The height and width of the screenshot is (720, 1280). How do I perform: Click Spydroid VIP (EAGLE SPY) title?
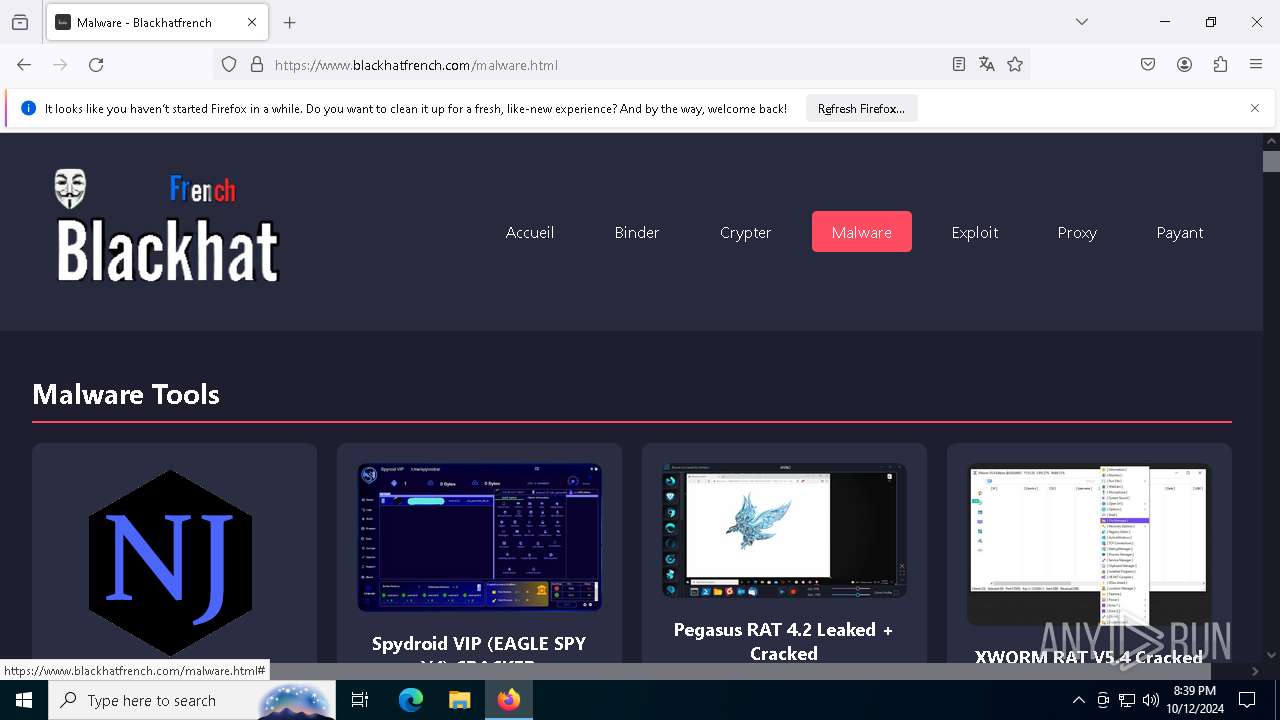click(479, 651)
